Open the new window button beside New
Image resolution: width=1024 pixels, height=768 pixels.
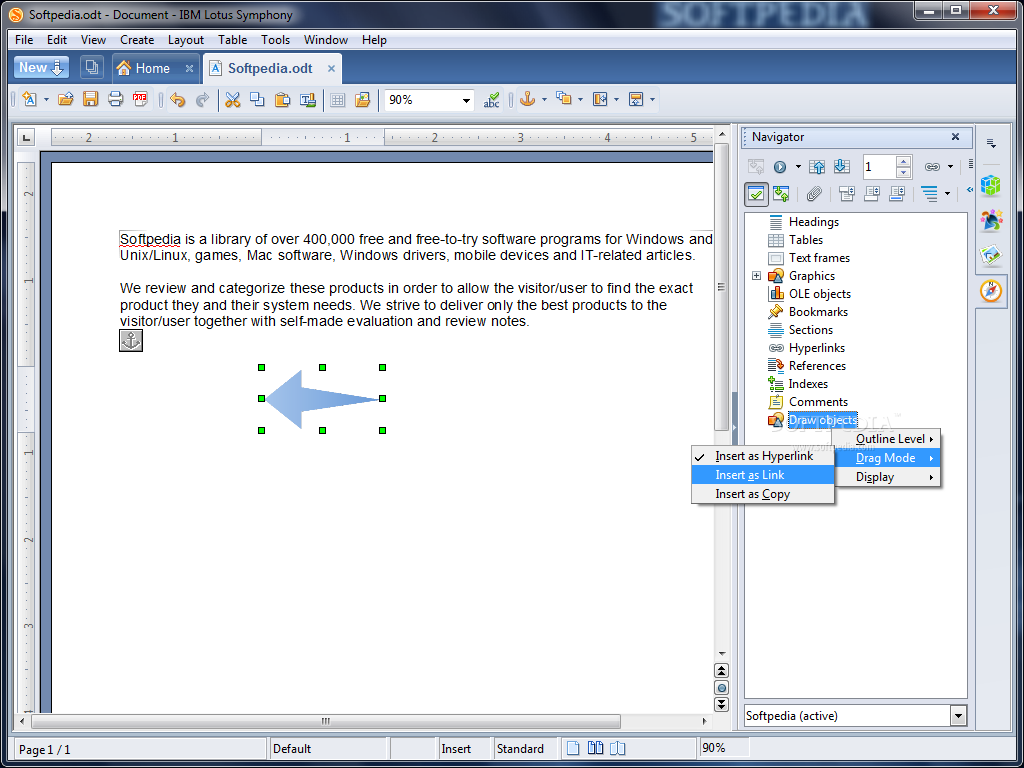tap(92, 67)
